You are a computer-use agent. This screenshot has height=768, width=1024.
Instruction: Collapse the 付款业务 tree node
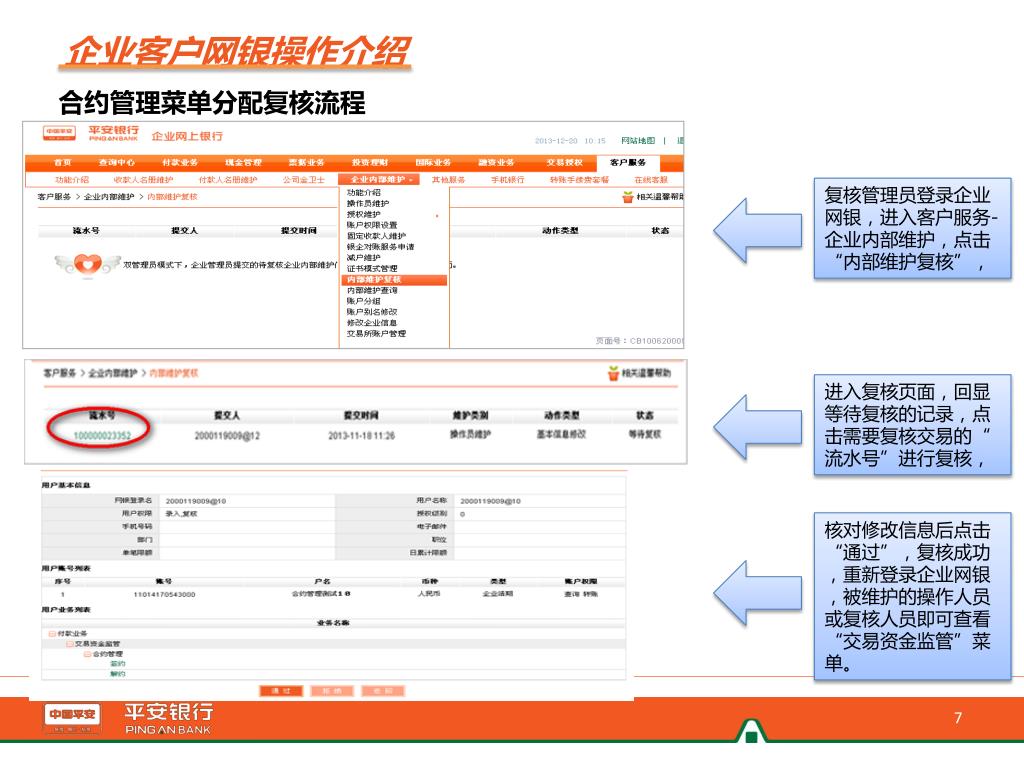[52, 633]
